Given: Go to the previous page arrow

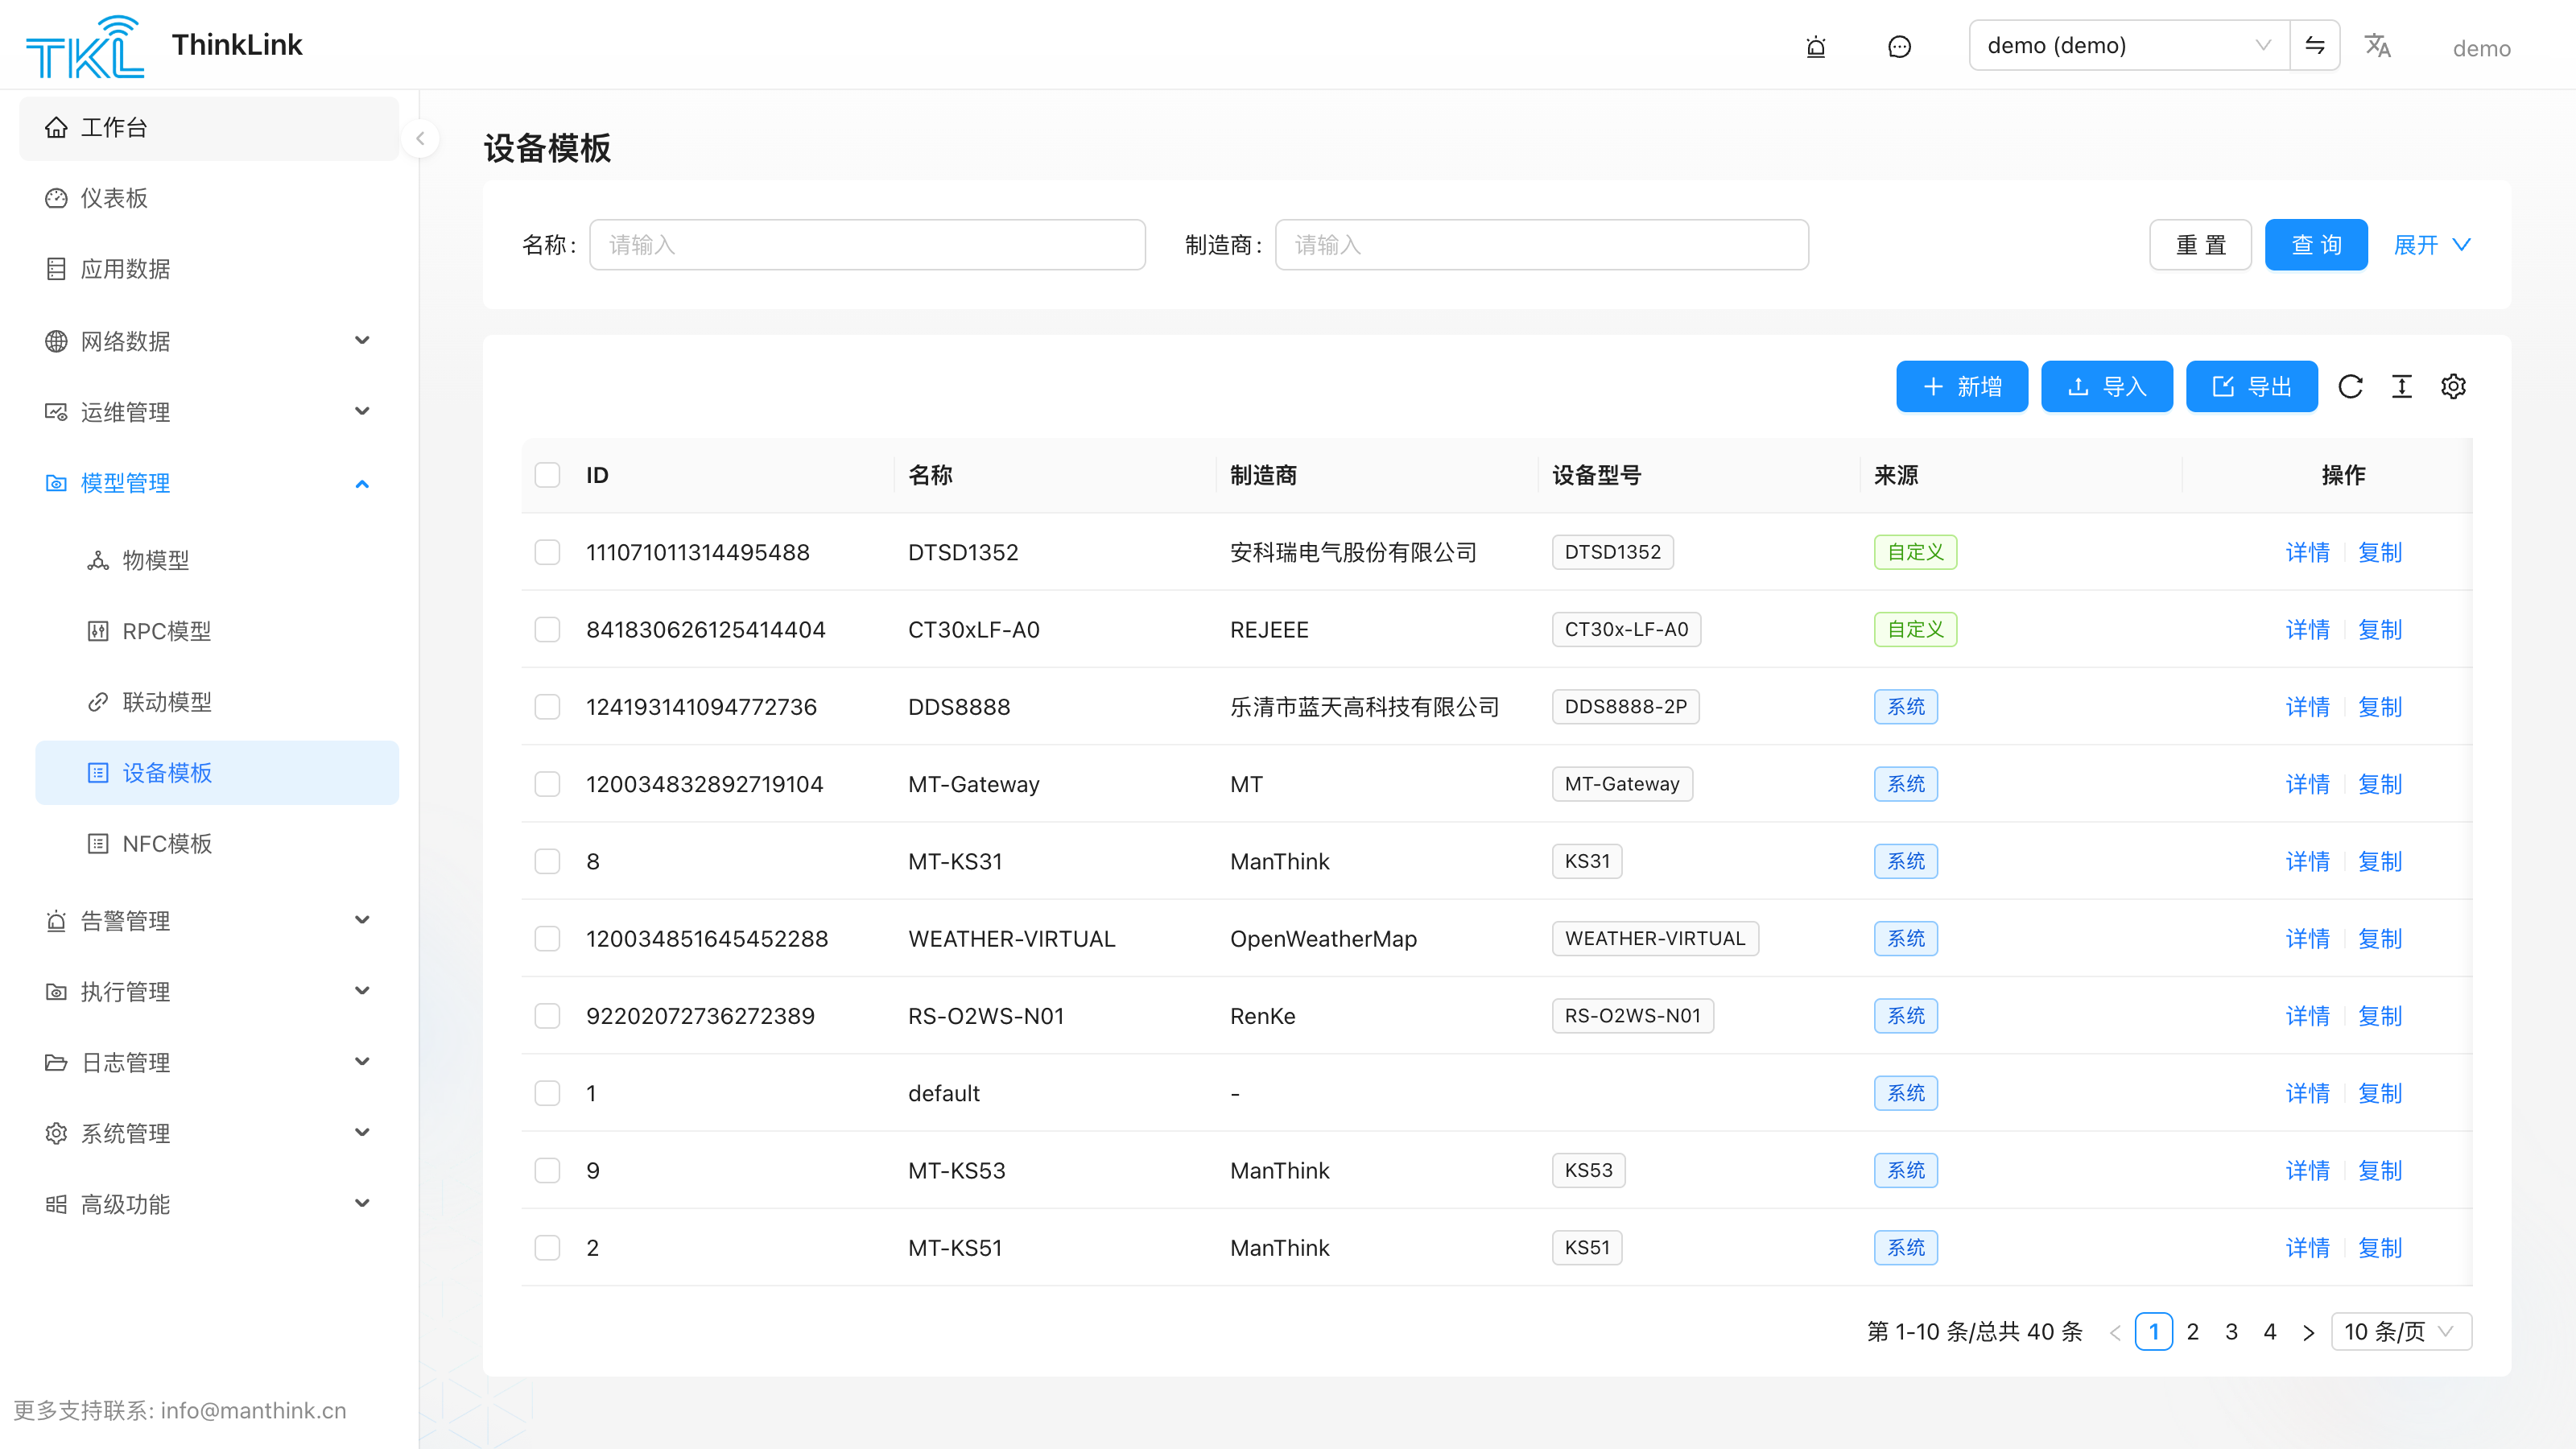Looking at the screenshot, I should [x=2115, y=1332].
